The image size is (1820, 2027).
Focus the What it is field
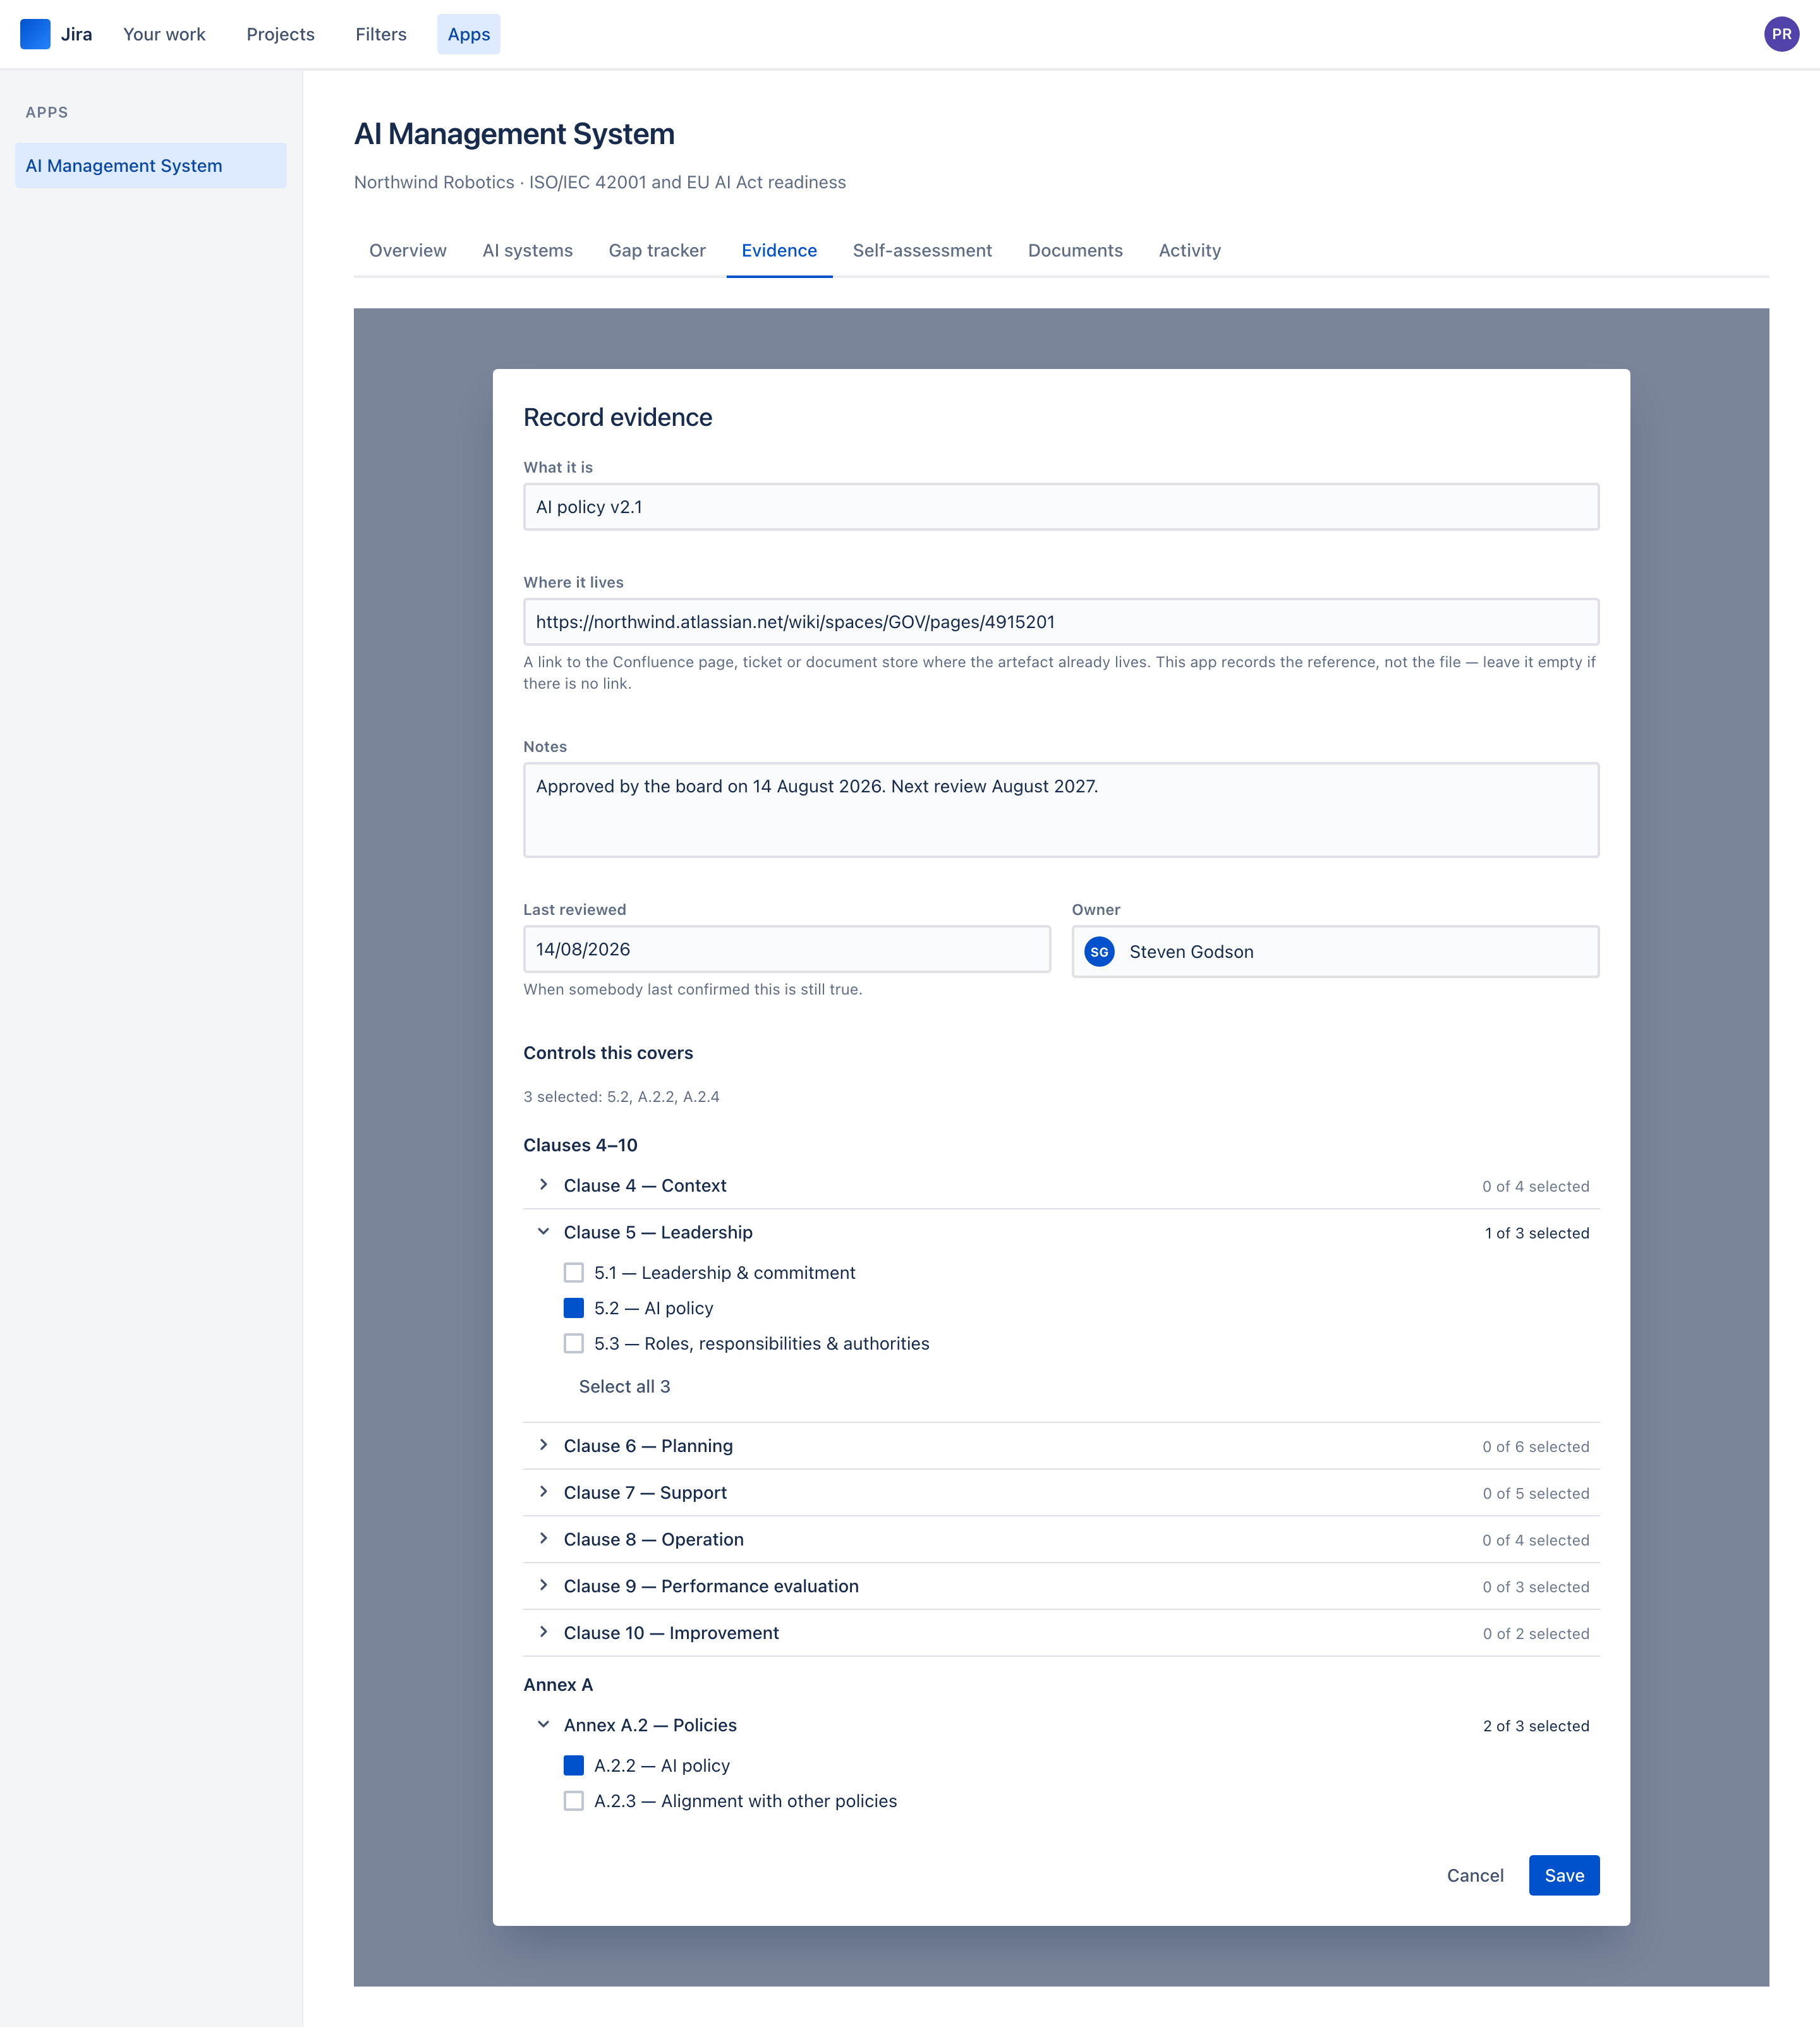1061,507
